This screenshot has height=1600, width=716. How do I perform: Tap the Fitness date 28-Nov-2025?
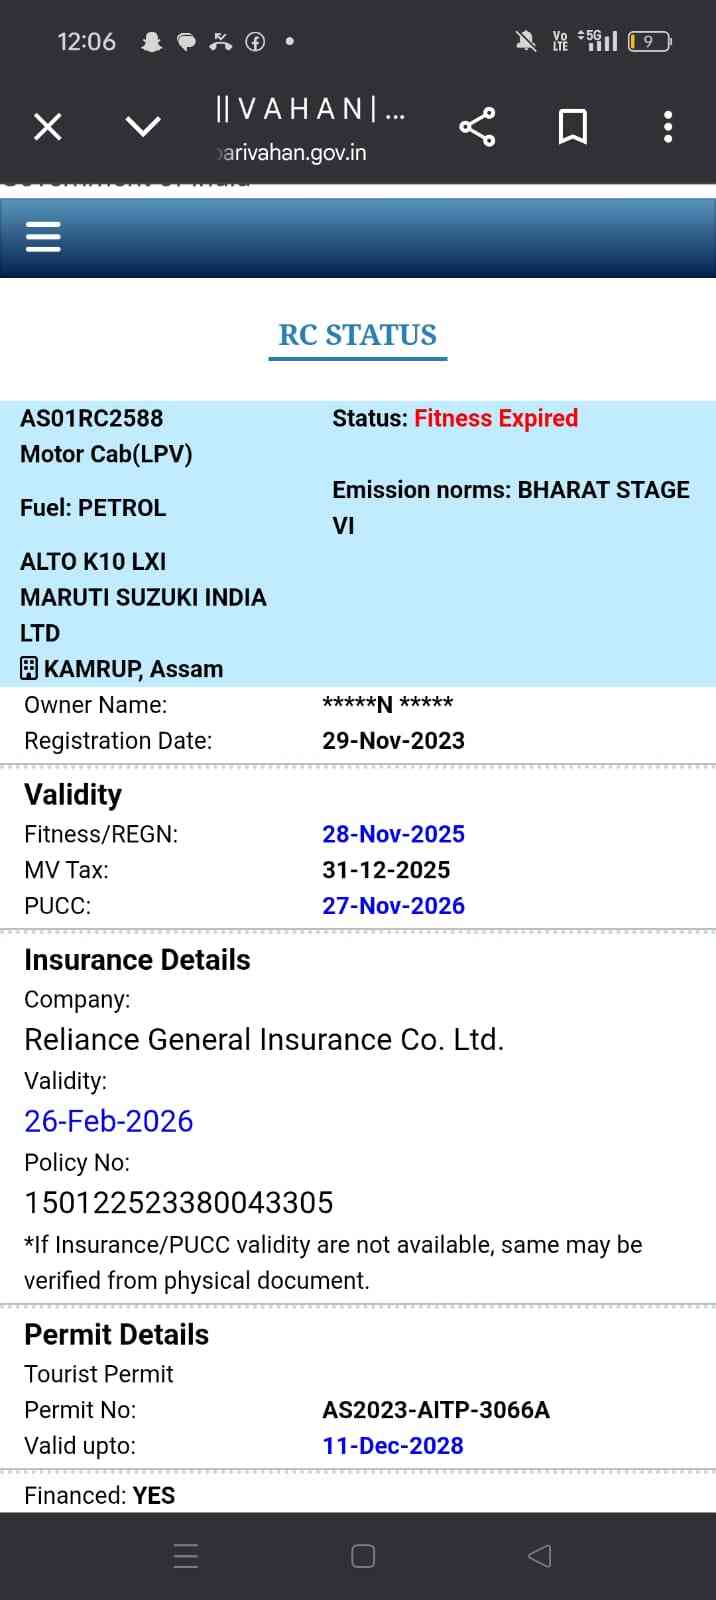click(x=393, y=834)
